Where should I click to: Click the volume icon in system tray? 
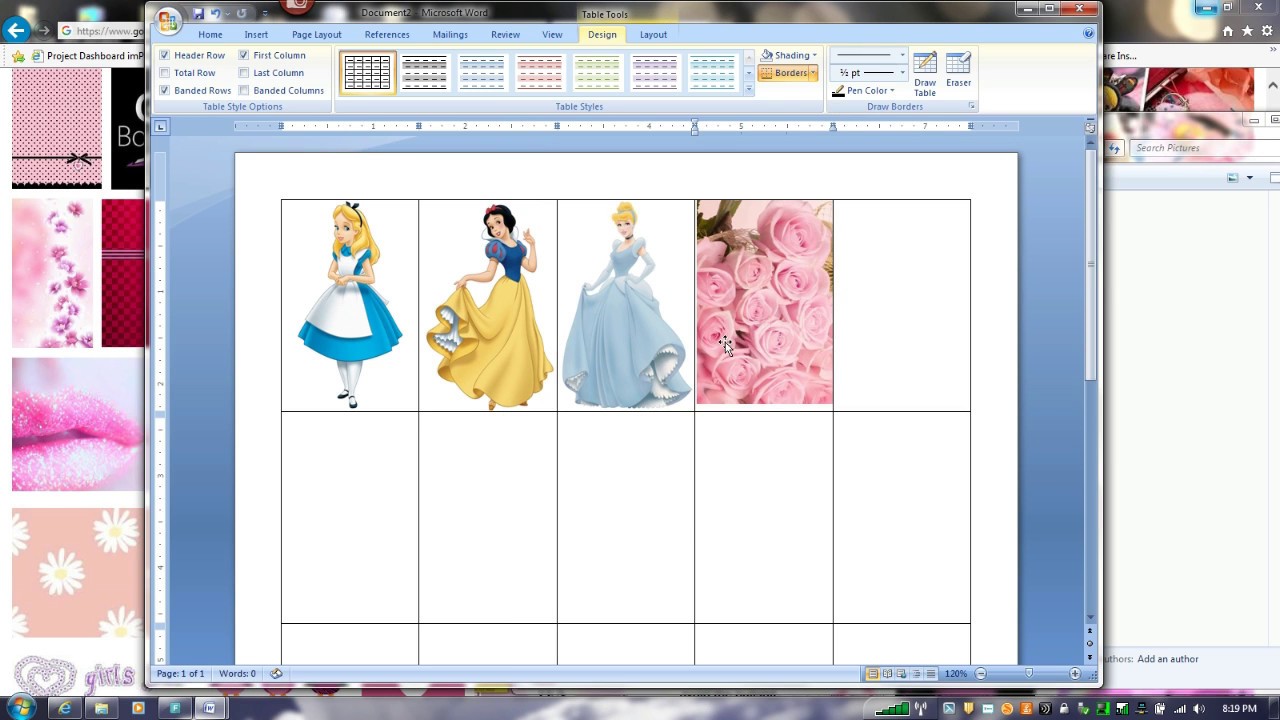(x=1196, y=709)
